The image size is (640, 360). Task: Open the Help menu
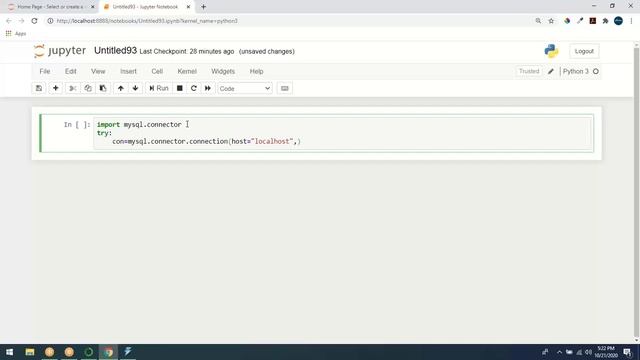click(256, 71)
